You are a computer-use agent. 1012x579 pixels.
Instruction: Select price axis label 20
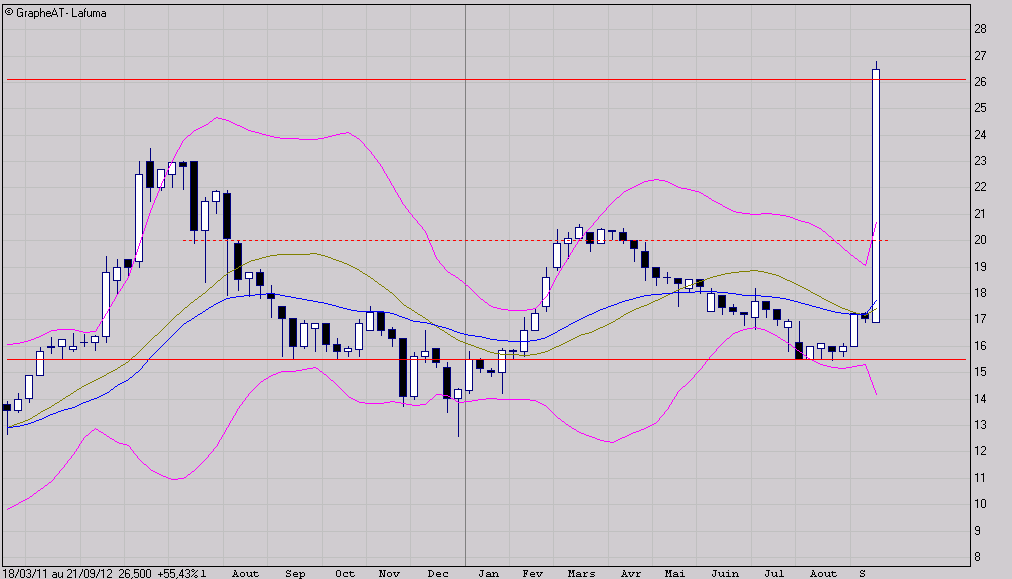[x=980, y=239]
